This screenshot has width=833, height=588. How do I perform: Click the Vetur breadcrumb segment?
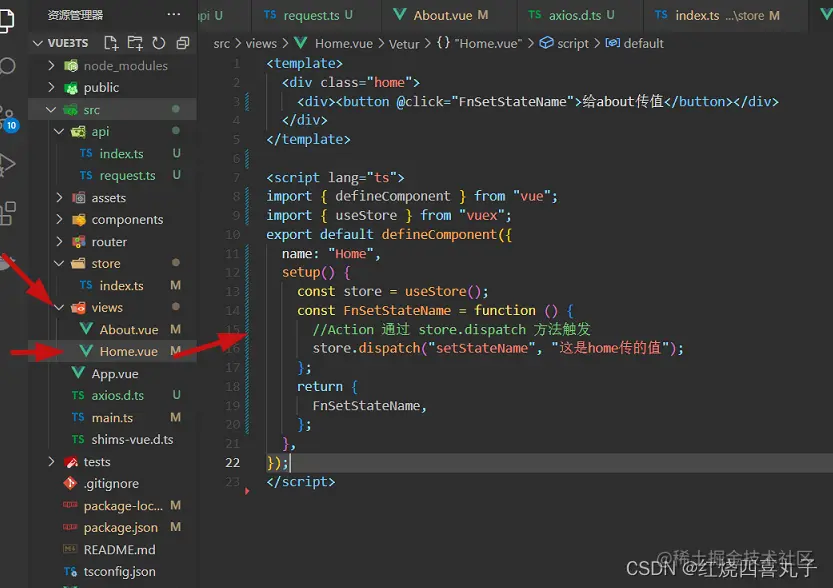404,44
